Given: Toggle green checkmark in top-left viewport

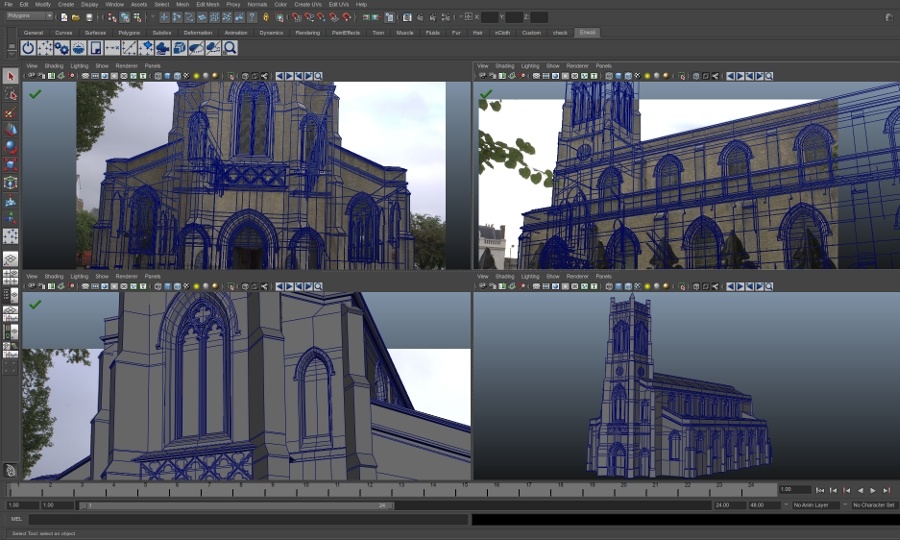Looking at the screenshot, I should pyautogui.click(x=35, y=94).
